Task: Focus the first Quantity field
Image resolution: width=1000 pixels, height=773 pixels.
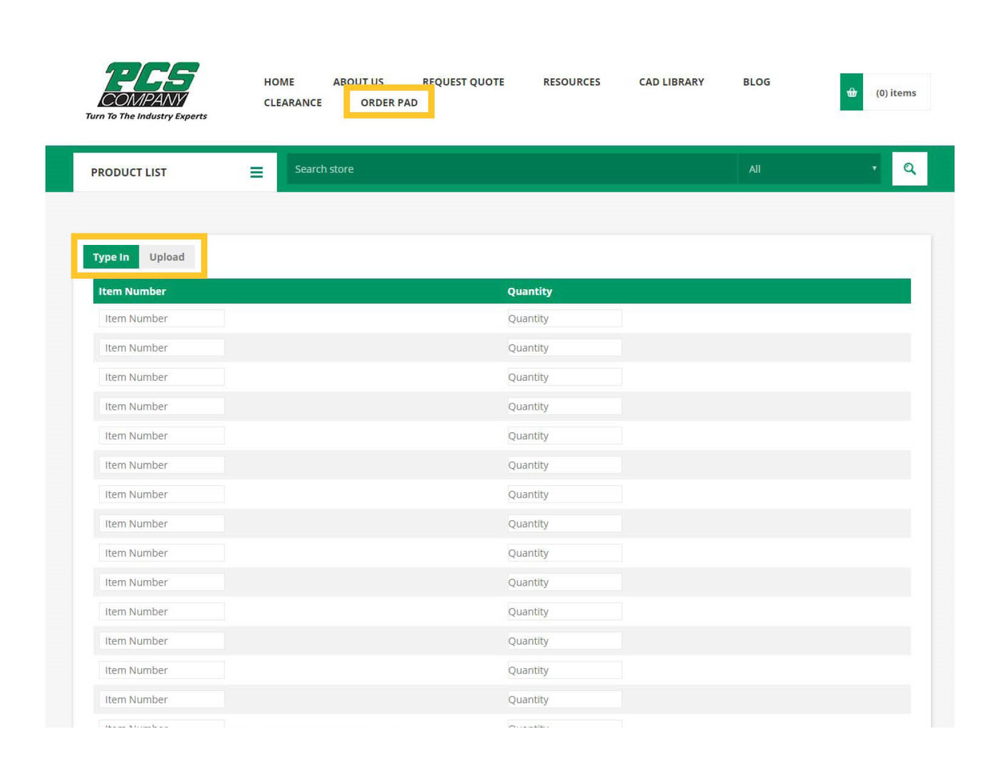Action: point(564,318)
